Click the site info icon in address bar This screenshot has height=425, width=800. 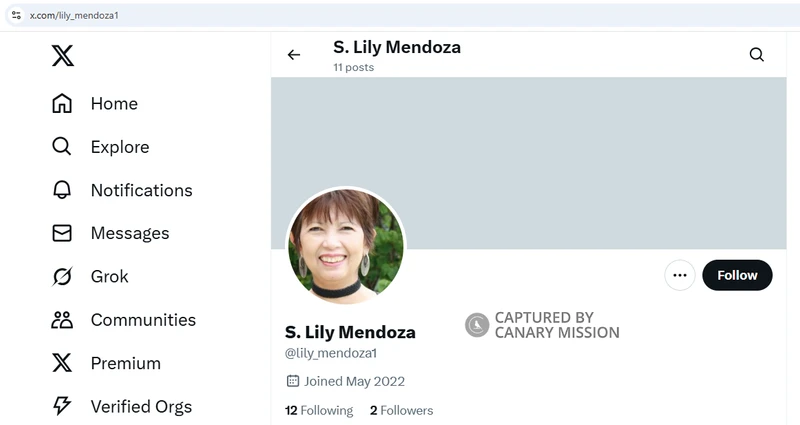pos(16,15)
